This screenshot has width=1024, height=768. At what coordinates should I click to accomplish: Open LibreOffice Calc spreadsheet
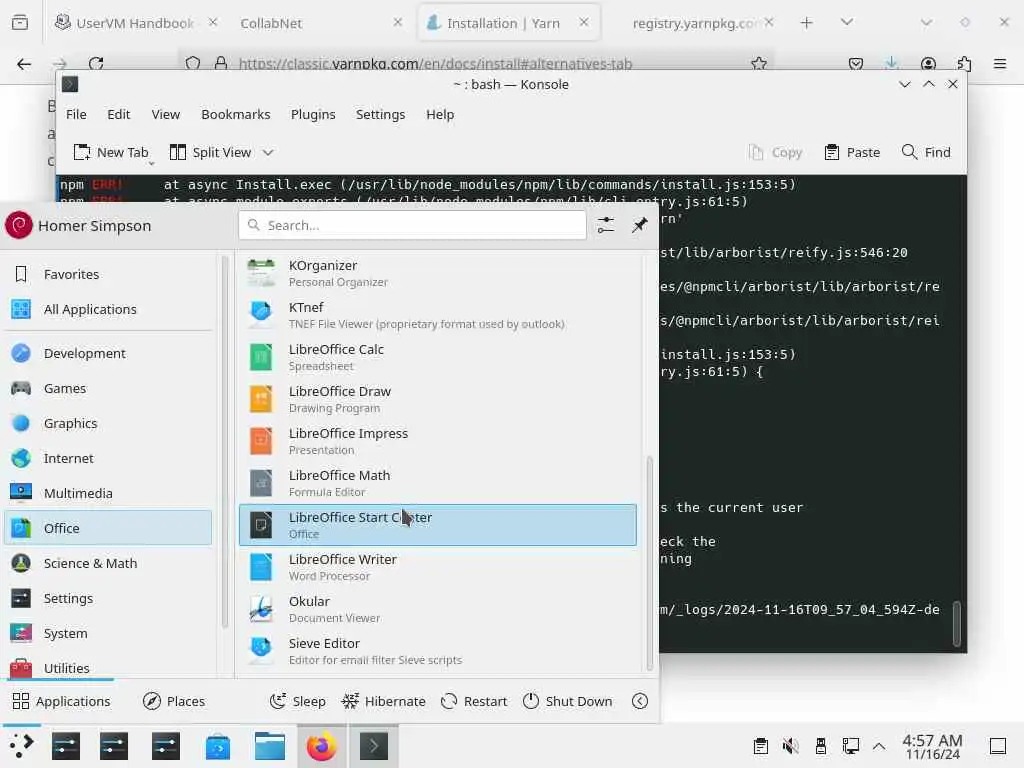pyautogui.click(x=438, y=357)
